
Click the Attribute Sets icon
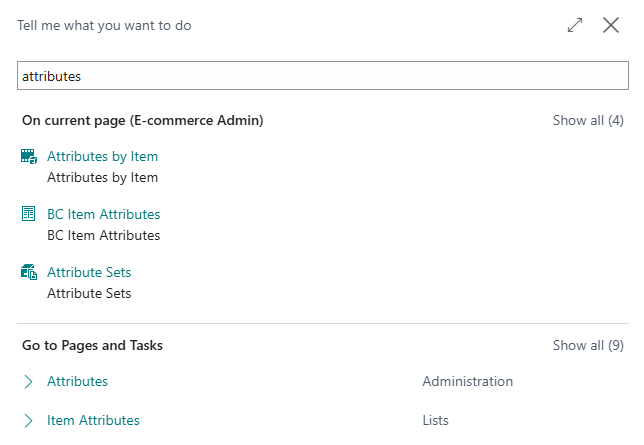[29, 272]
